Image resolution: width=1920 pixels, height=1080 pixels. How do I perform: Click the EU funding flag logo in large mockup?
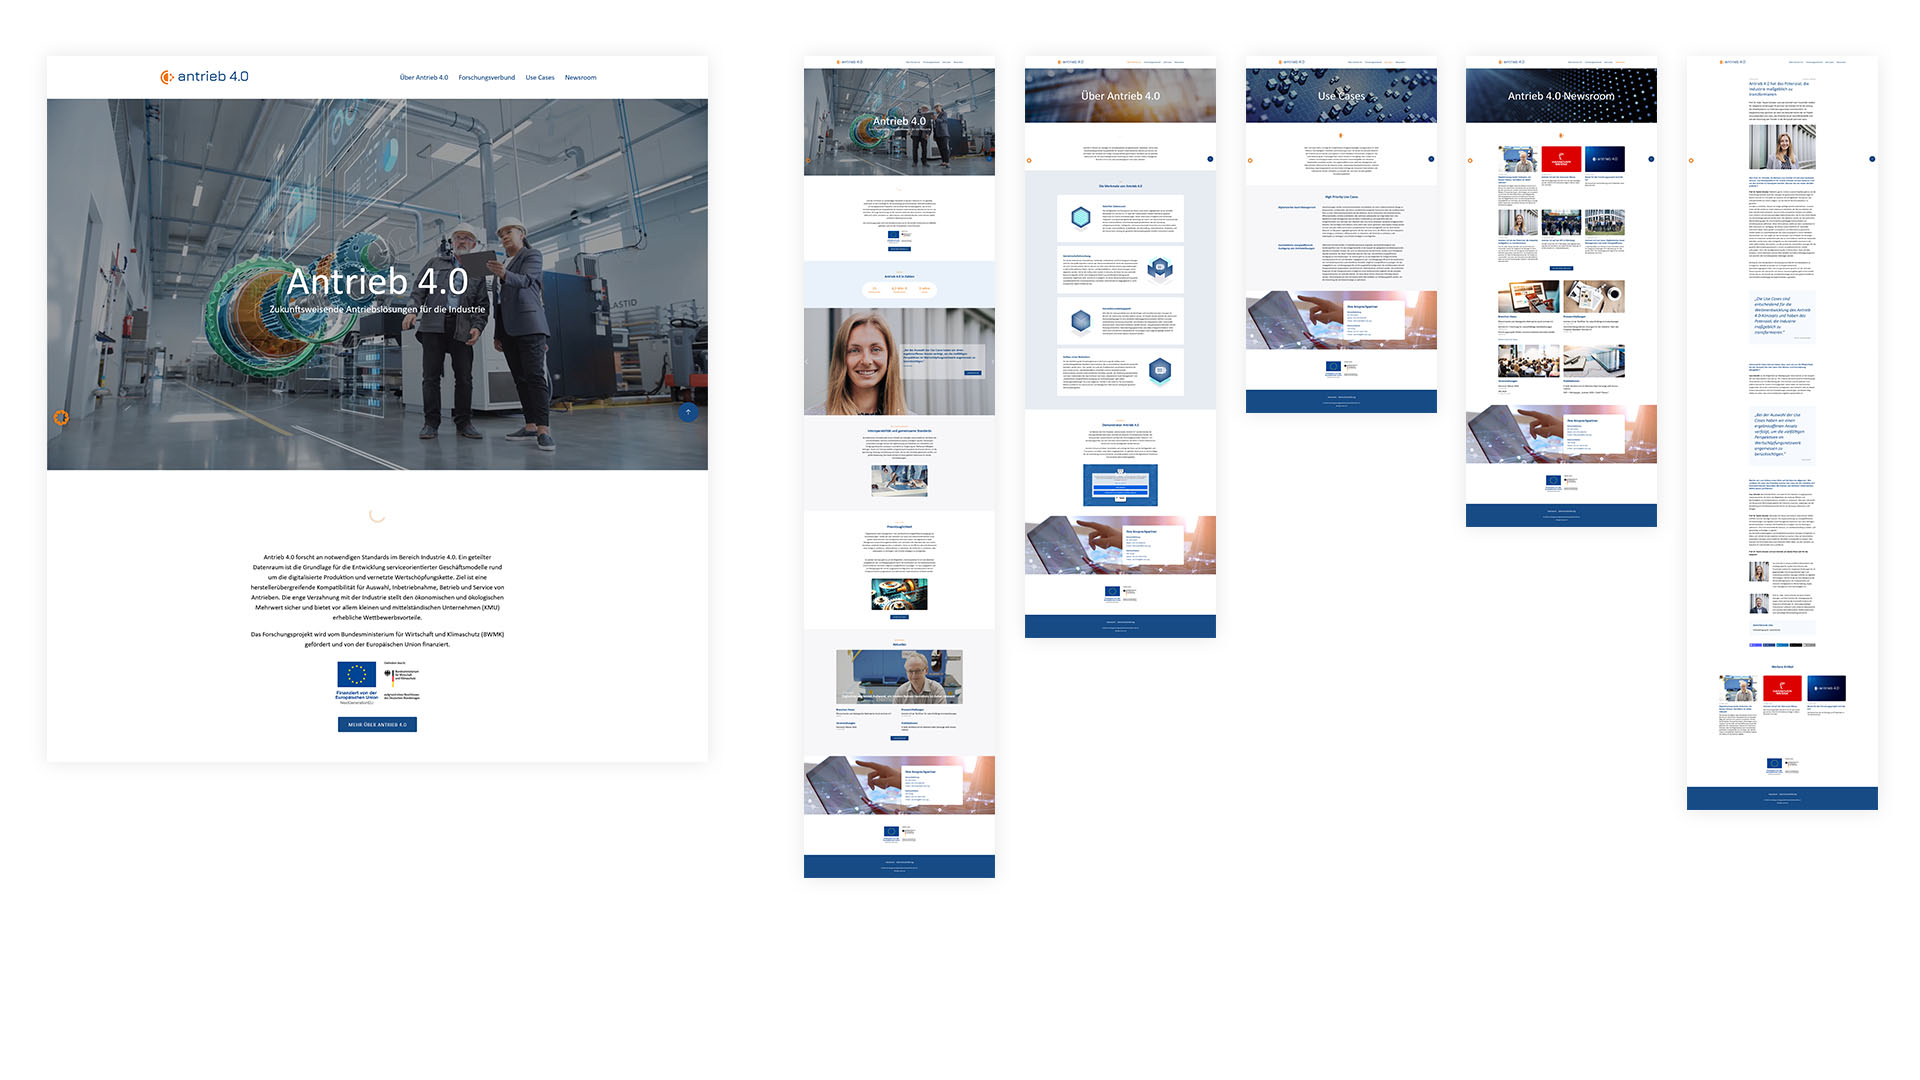(357, 675)
